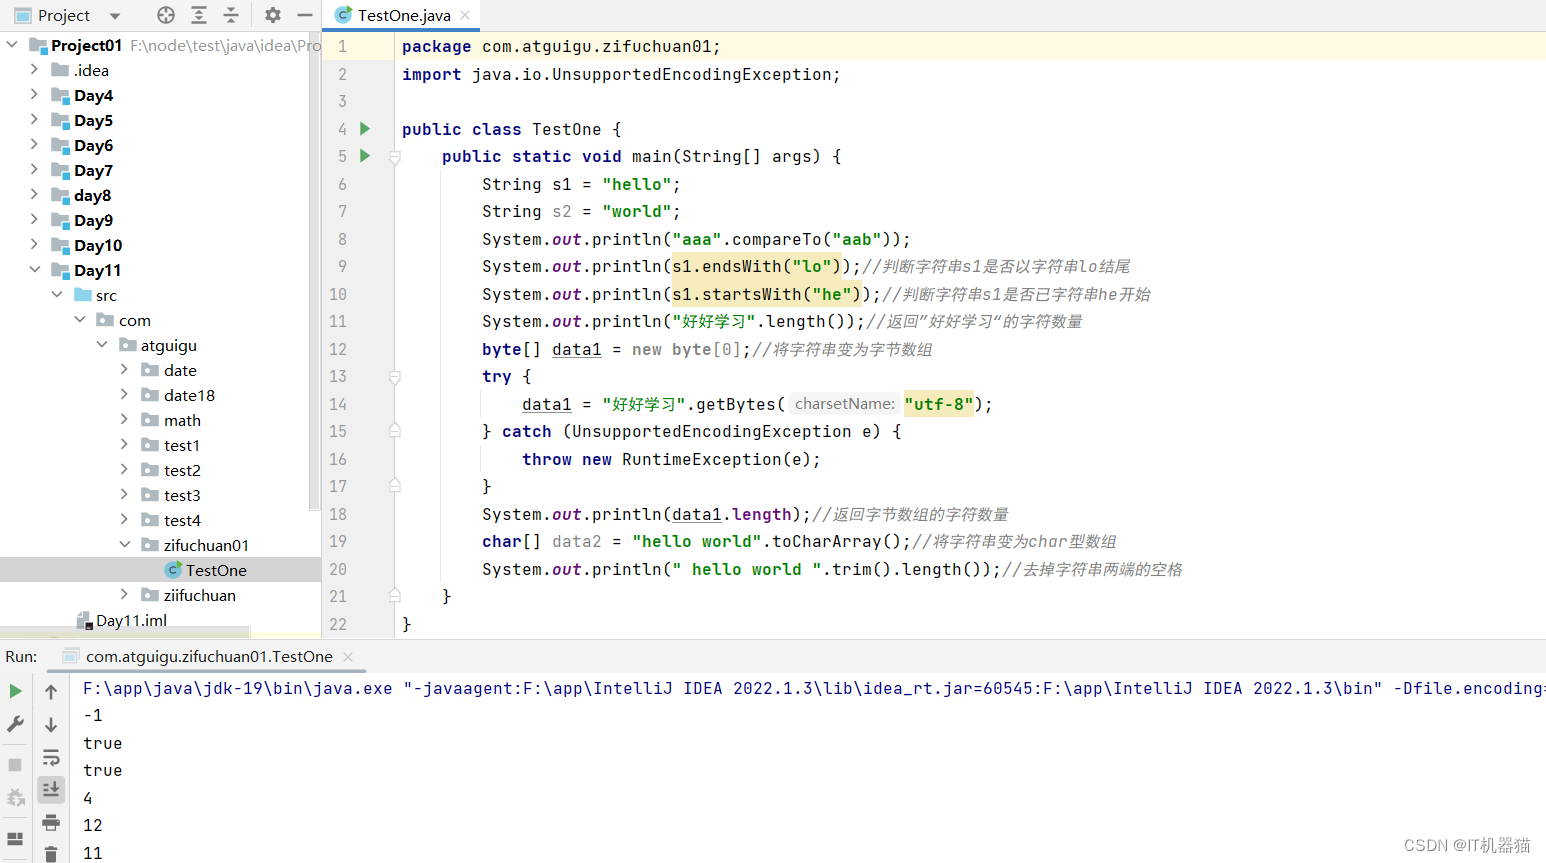Viewport: 1546px width, 863px height.
Task: Click the restore layout icon in Run panel
Action: 15,839
